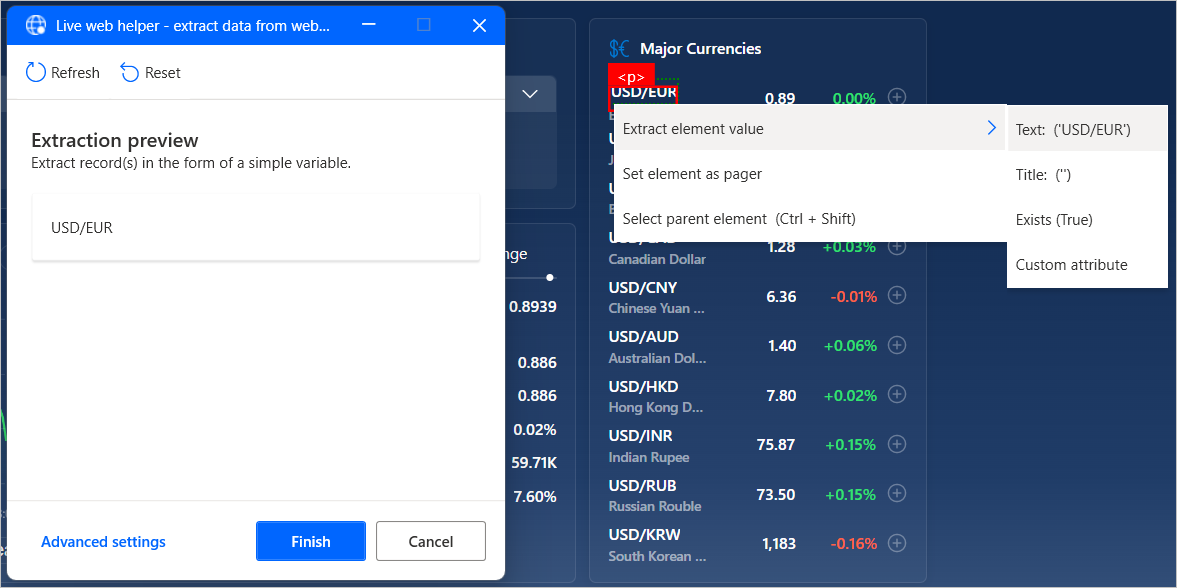Click the plus icon beside USD/RUB
Viewport: 1177px width, 588px height.
click(896, 493)
